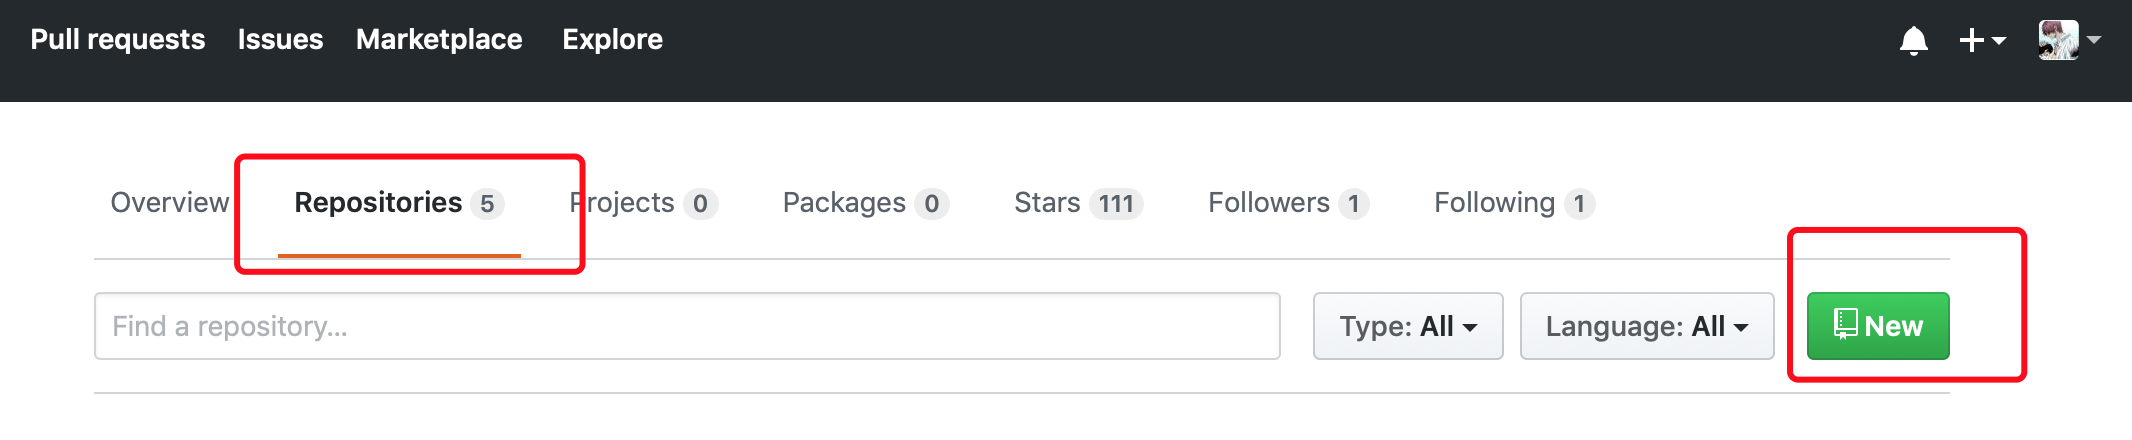Screen dimensions: 2132x440
Task: View the Stars tab
Action: (x=1078, y=203)
